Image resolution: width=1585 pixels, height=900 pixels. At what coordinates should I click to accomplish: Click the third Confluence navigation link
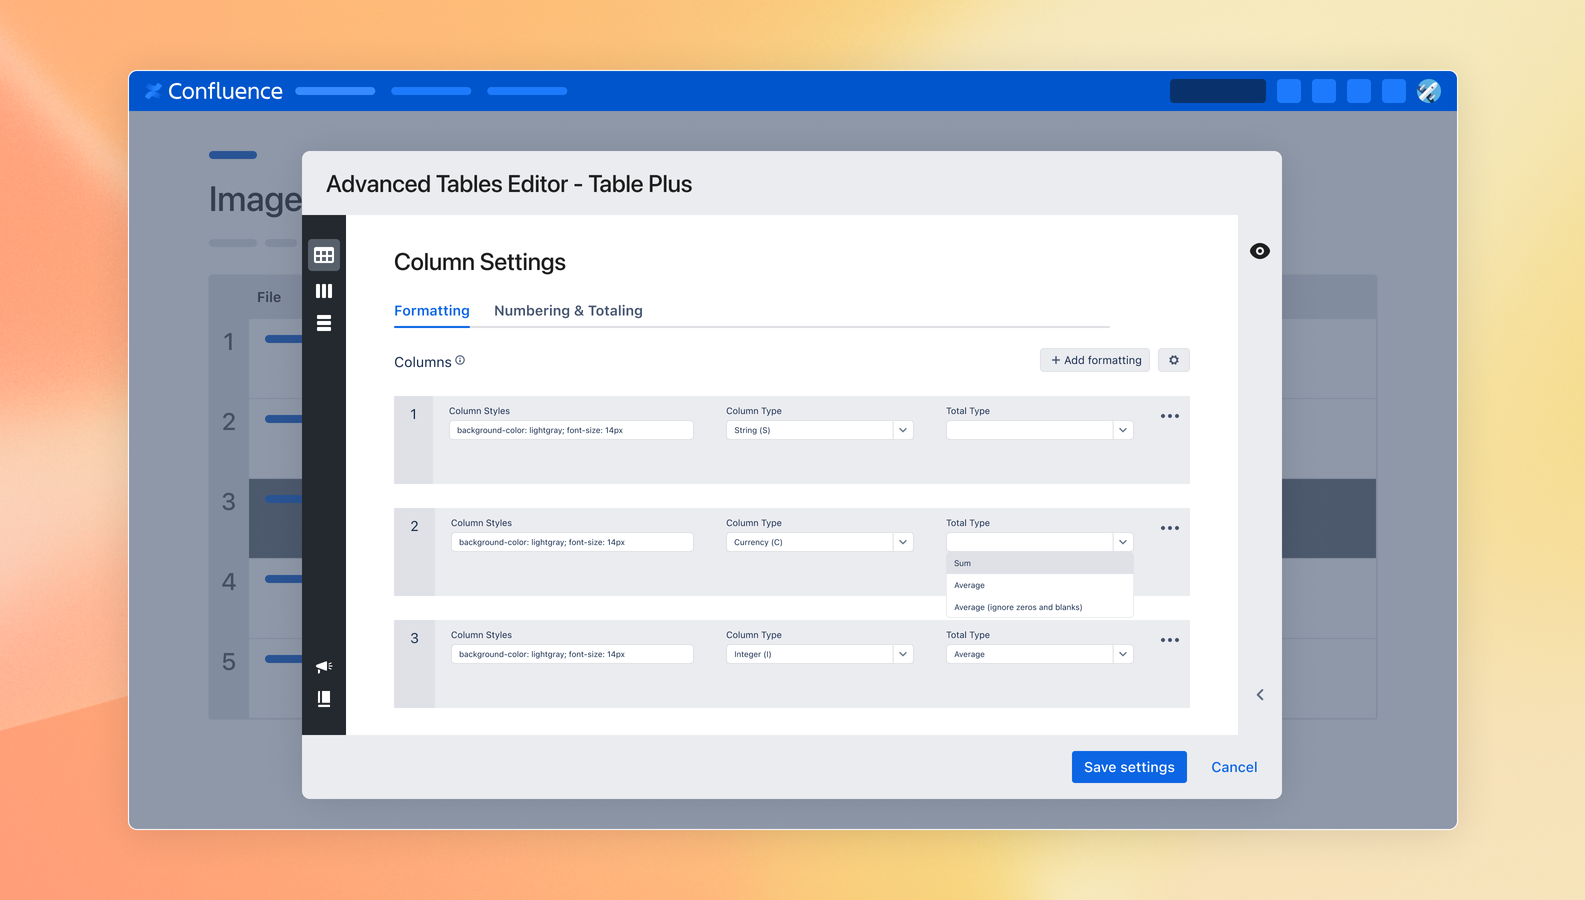click(x=527, y=91)
